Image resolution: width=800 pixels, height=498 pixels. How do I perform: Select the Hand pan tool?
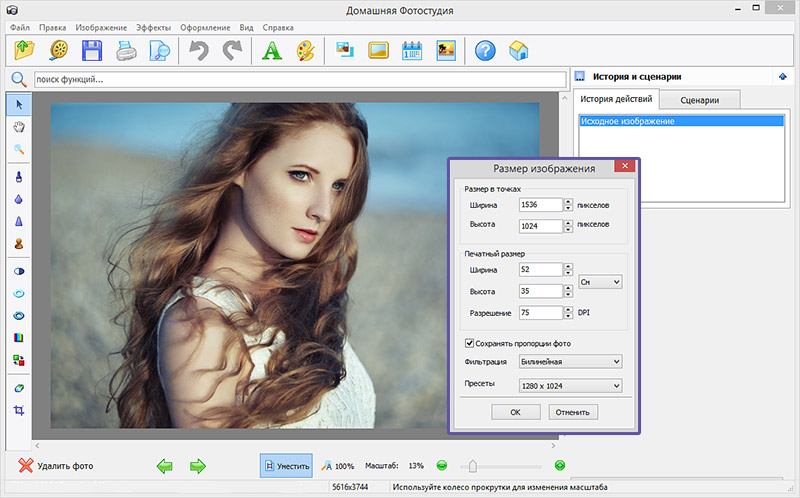(x=19, y=127)
